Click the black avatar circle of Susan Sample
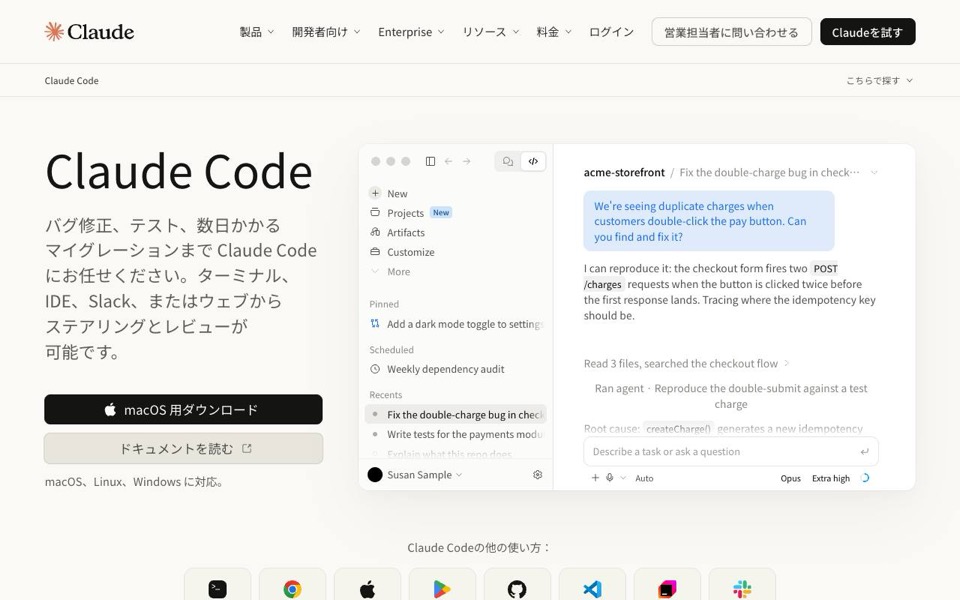The width and height of the screenshot is (960, 600). [x=375, y=474]
